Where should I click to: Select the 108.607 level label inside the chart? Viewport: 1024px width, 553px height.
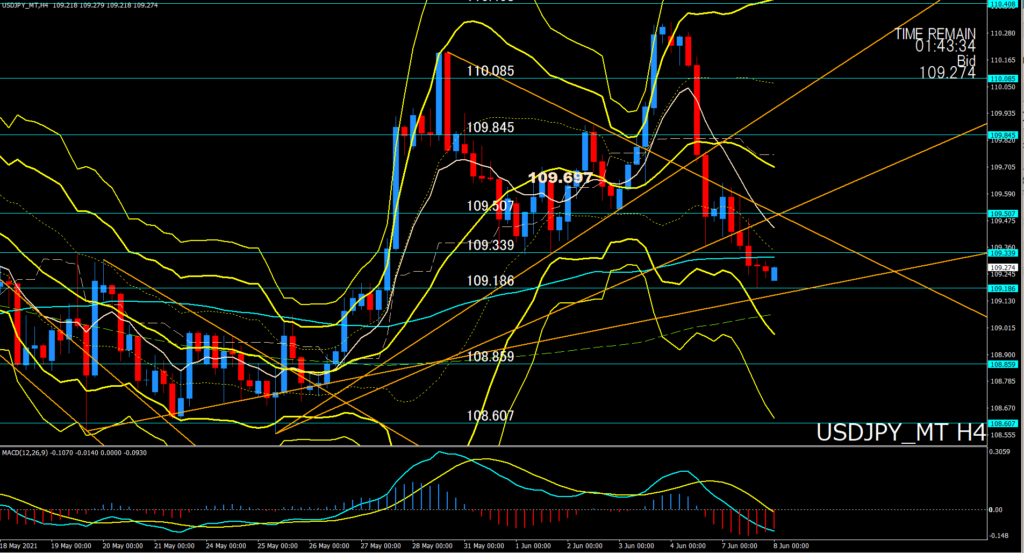[490, 416]
